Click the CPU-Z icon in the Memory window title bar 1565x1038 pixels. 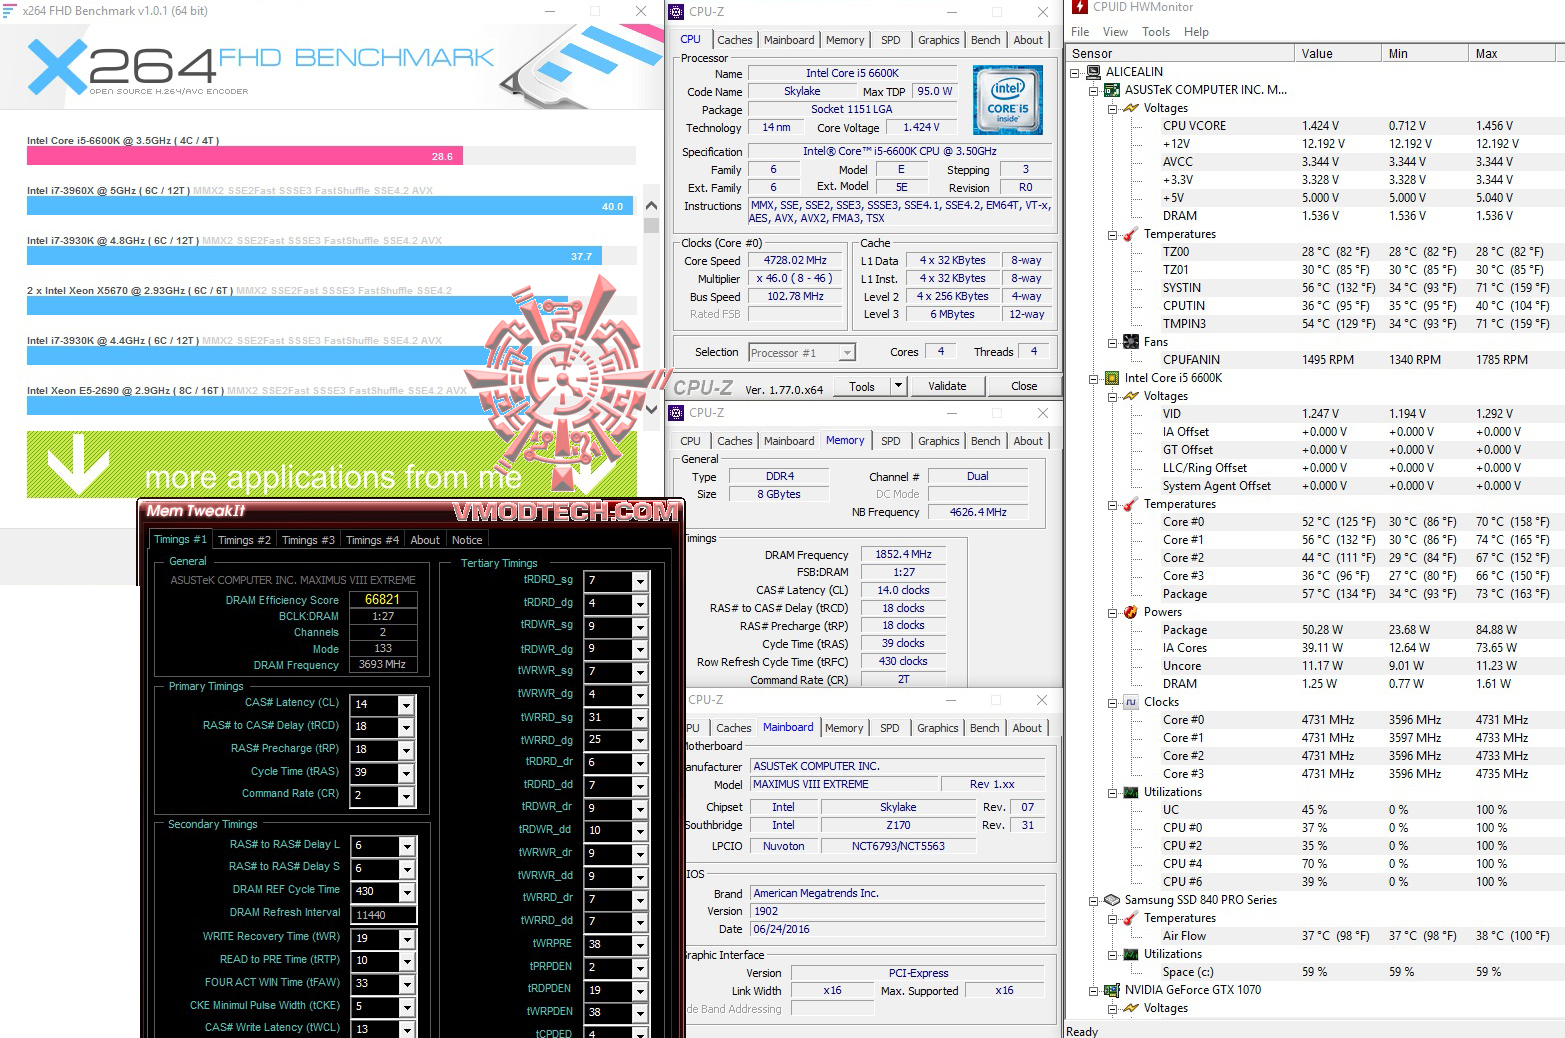[x=675, y=413]
